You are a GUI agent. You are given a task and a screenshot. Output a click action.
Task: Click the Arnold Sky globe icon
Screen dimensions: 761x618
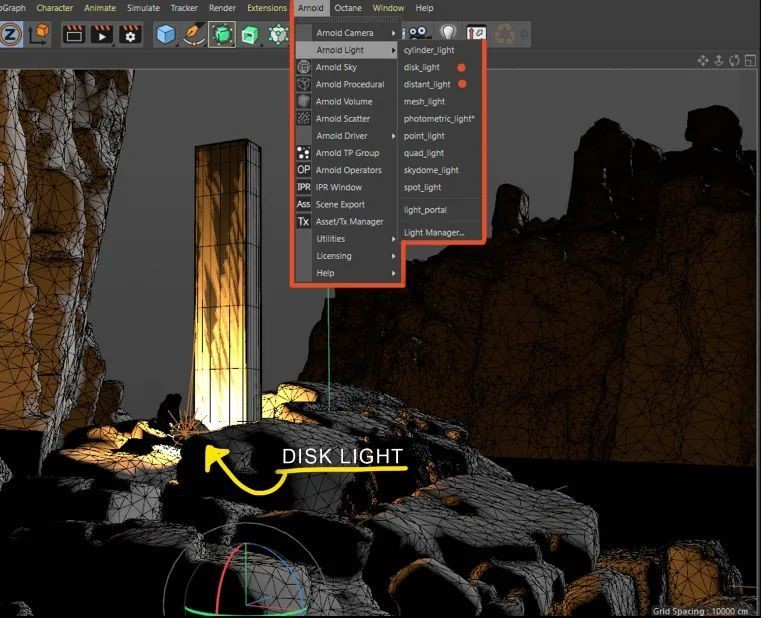coord(304,67)
